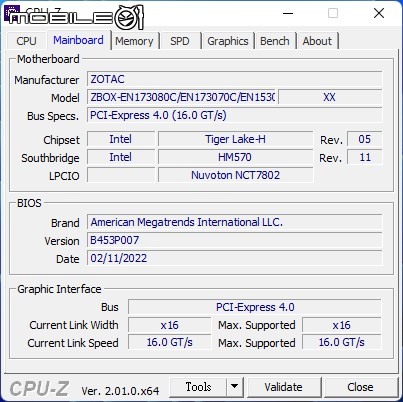Screen dimensions: 403x402
Task: Click the Chipset Intel vendor field
Action: (121, 139)
